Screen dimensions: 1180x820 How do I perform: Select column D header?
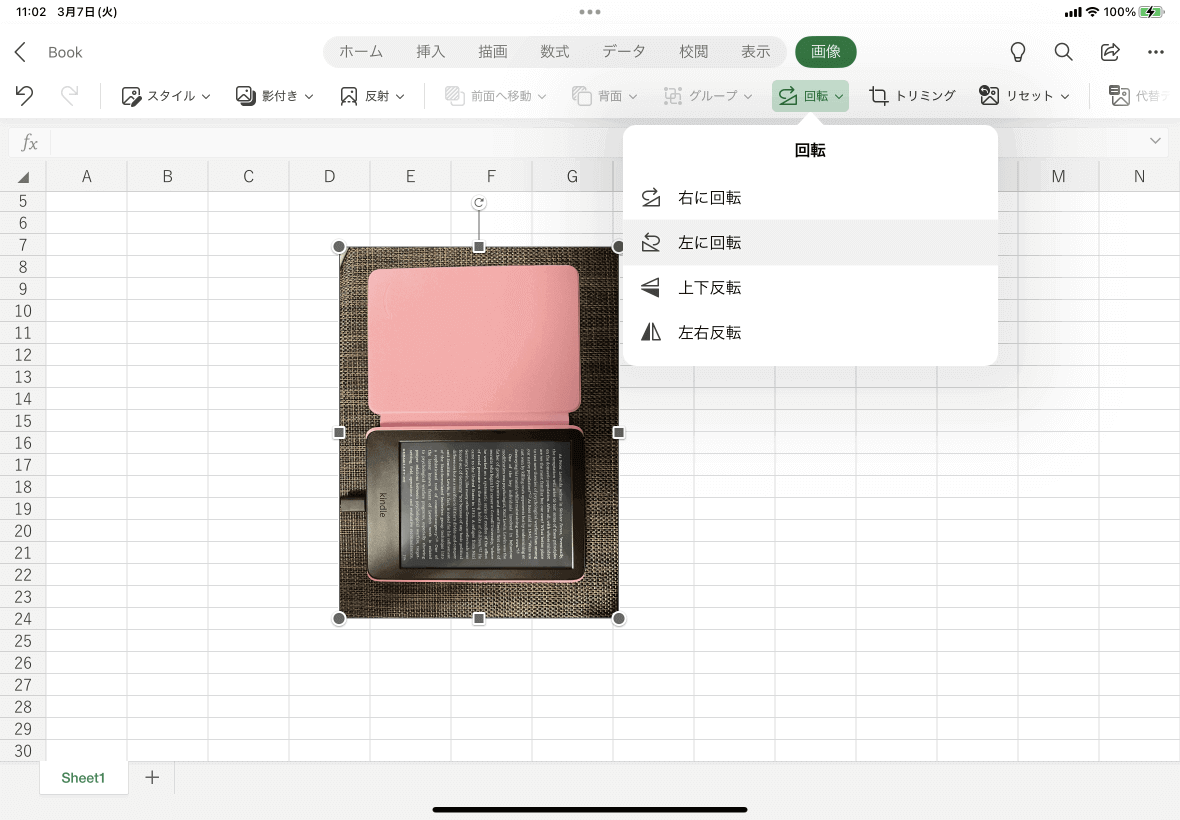click(x=330, y=176)
